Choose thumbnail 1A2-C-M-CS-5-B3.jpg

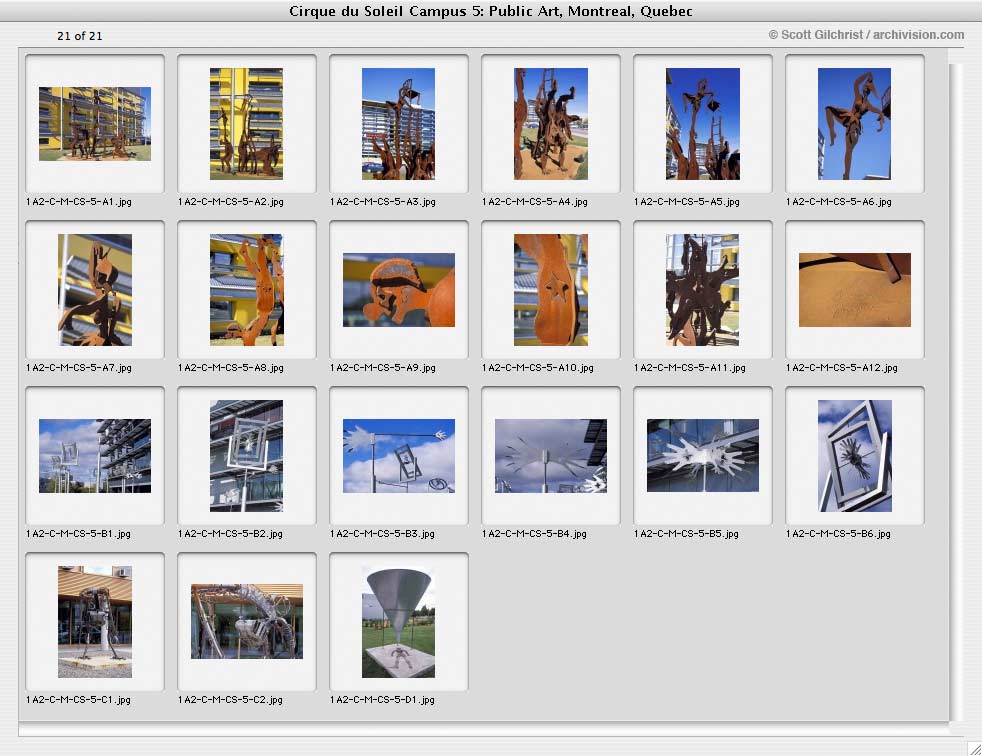pos(398,456)
